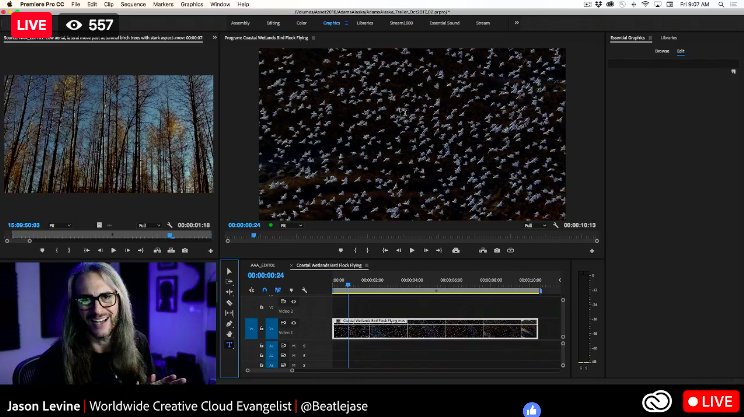
Task: Toggle V1 track targeting button
Action: point(272,328)
